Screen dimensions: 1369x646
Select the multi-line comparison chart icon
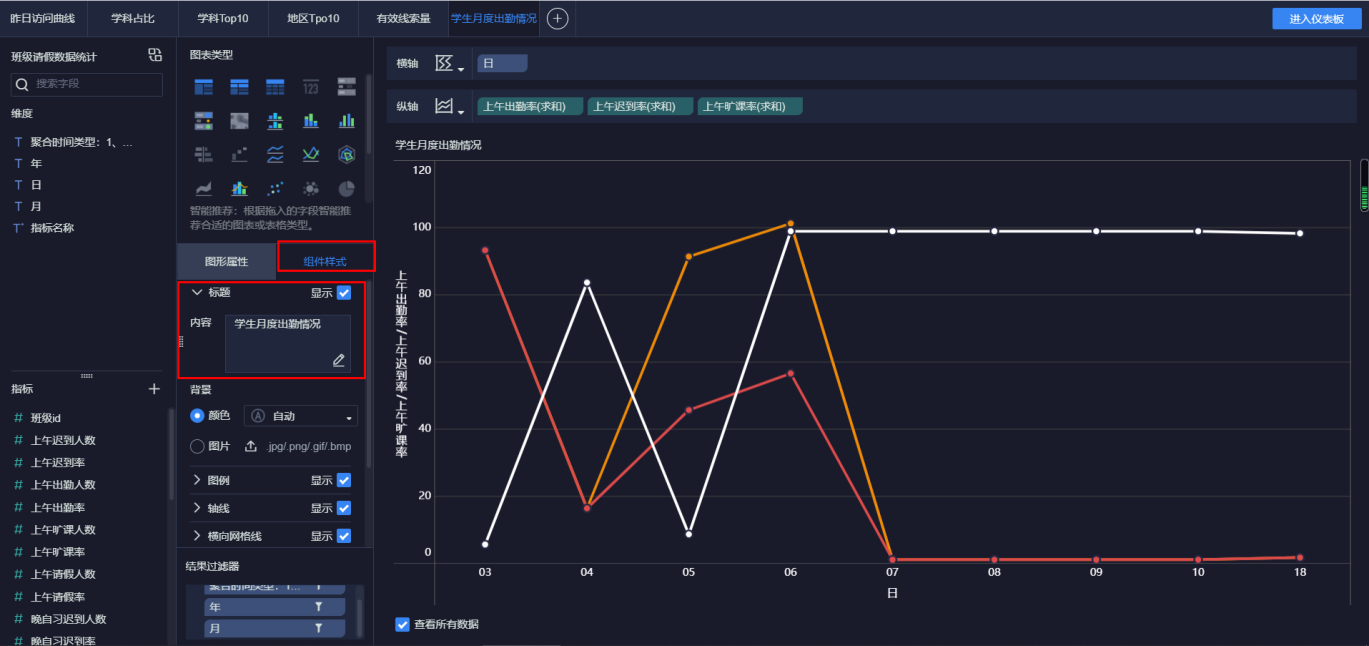tap(275, 154)
